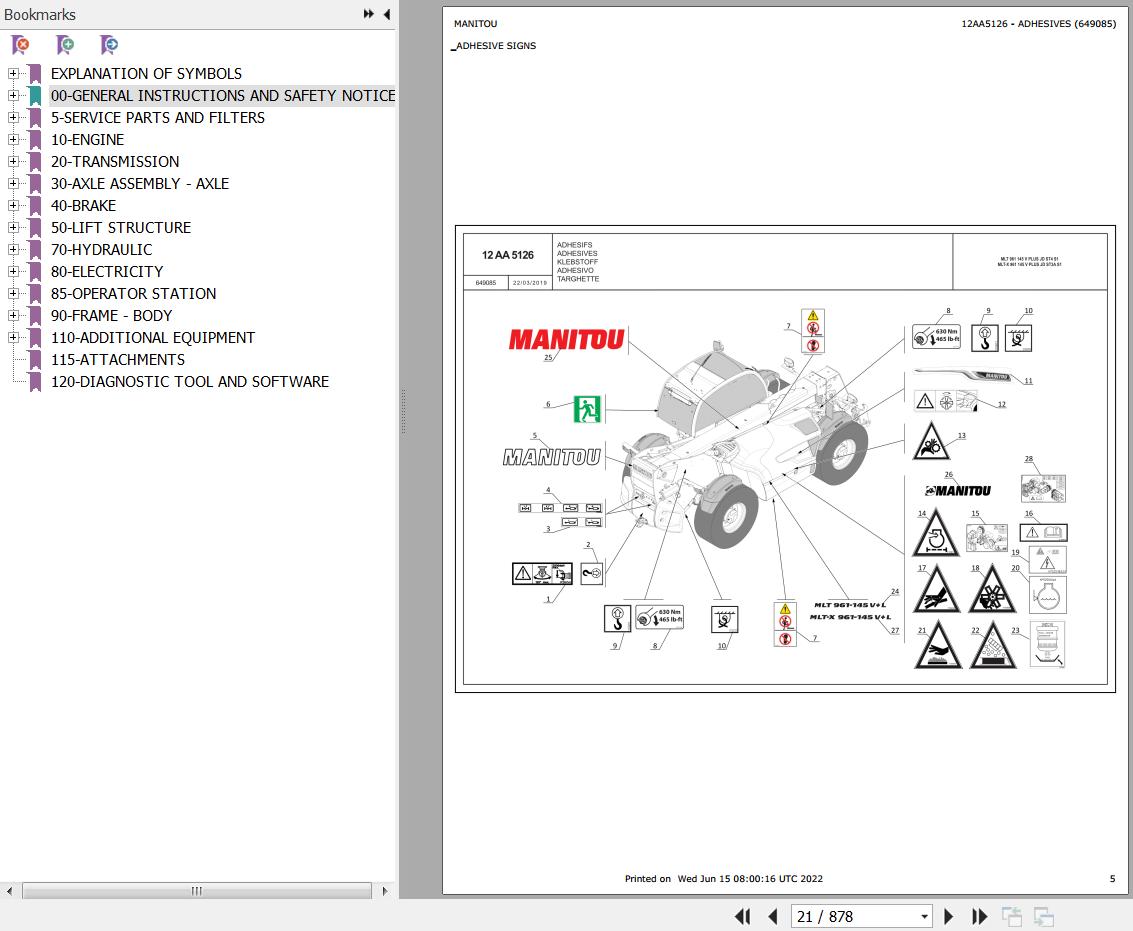
Task: Go to the next page
Action: 949,917
